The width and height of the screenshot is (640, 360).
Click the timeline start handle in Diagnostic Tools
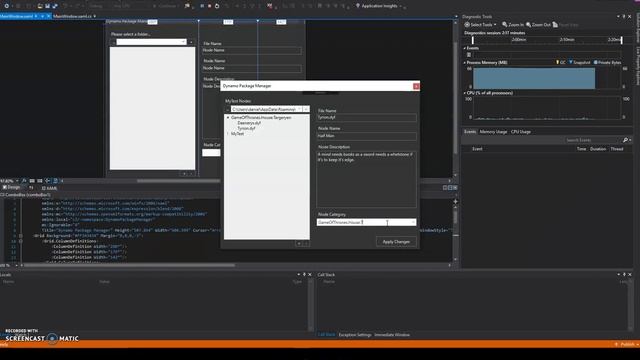(x=473, y=40)
